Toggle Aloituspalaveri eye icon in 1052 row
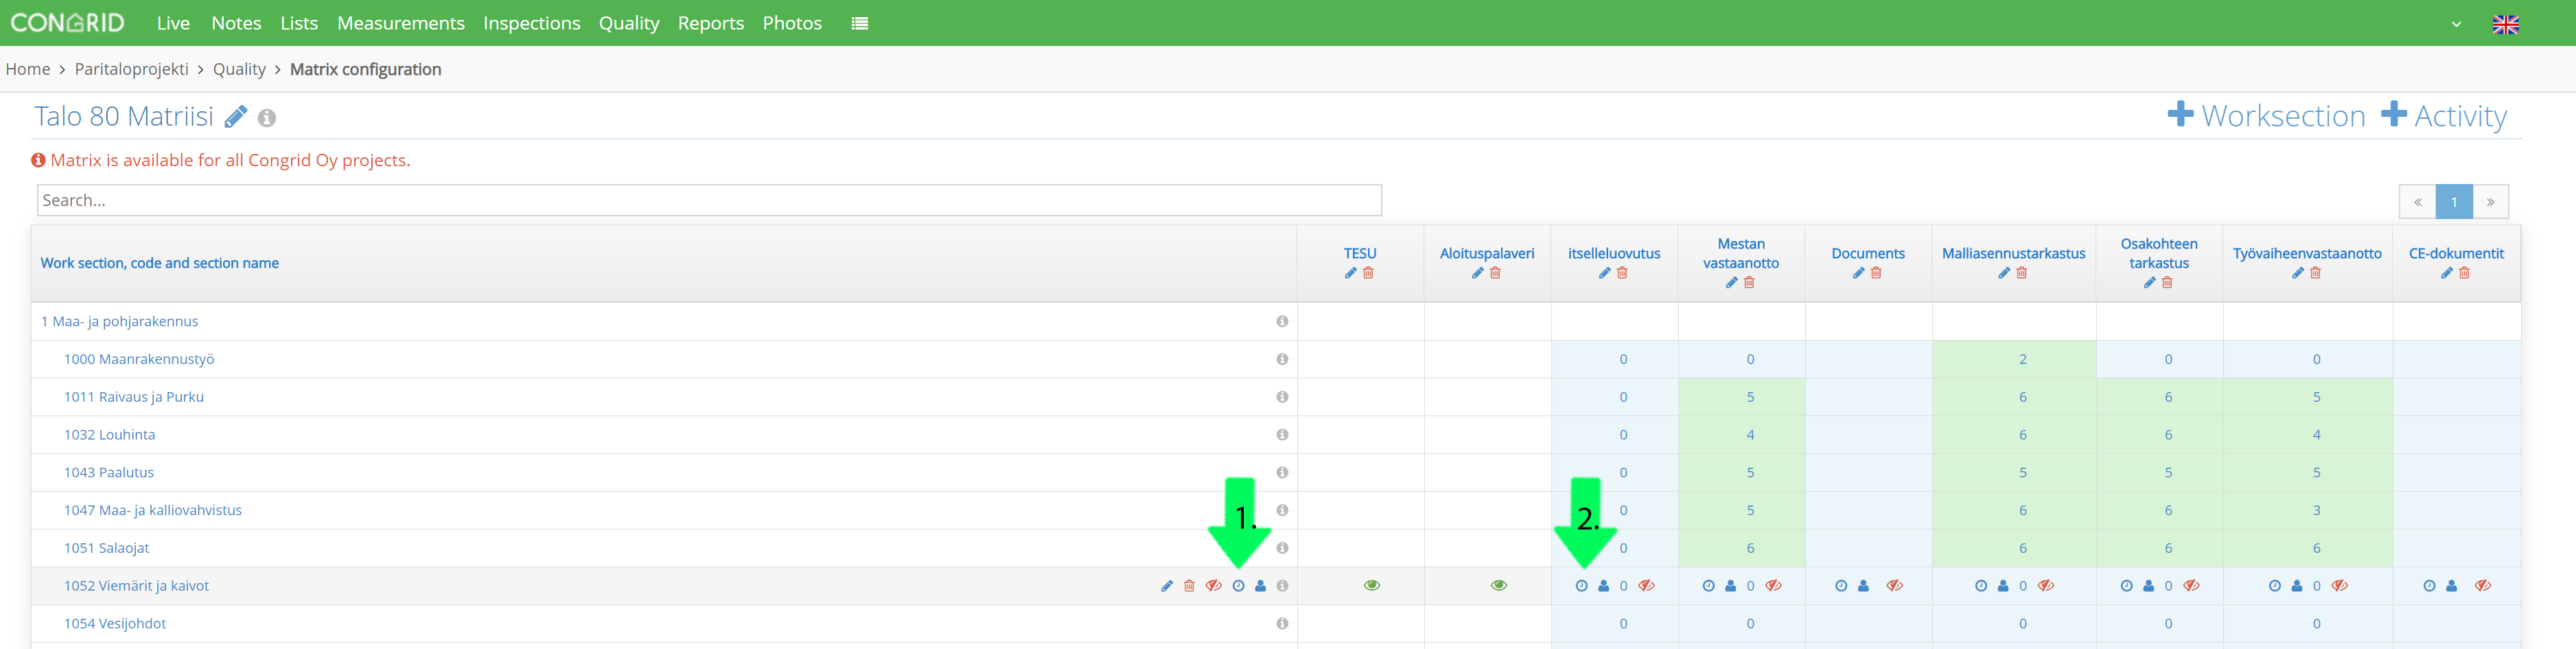 click(x=1498, y=586)
